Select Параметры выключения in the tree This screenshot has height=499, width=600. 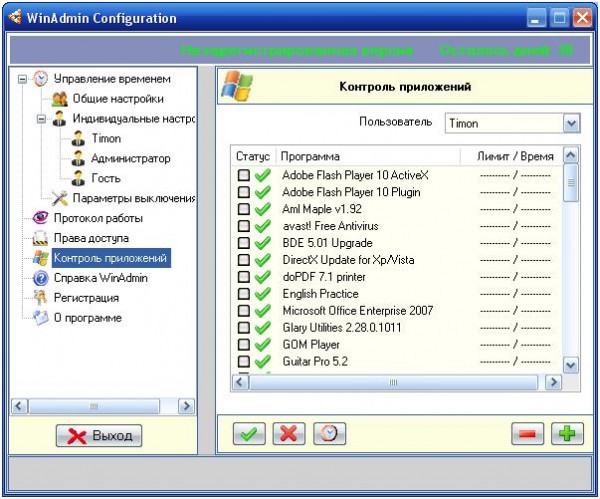(x=134, y=198)
